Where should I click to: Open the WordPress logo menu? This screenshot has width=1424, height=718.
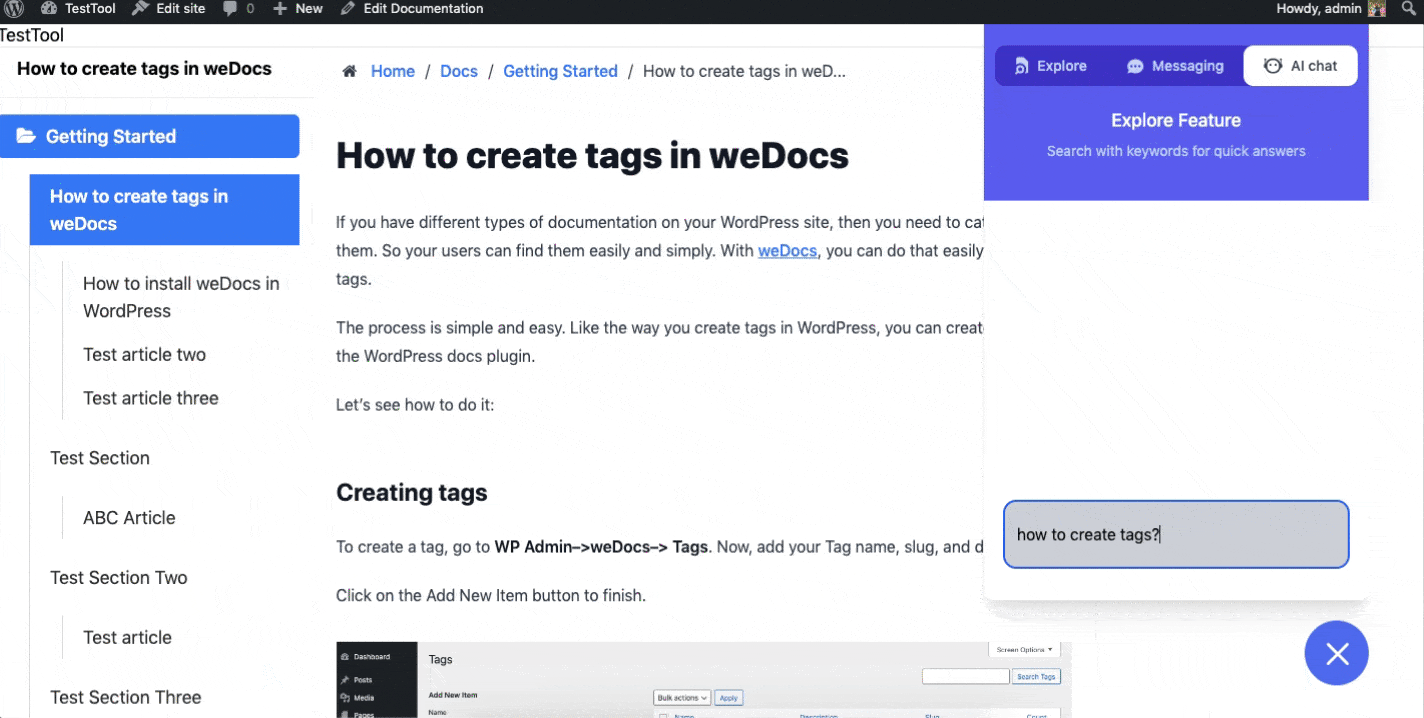pos(14,9)
